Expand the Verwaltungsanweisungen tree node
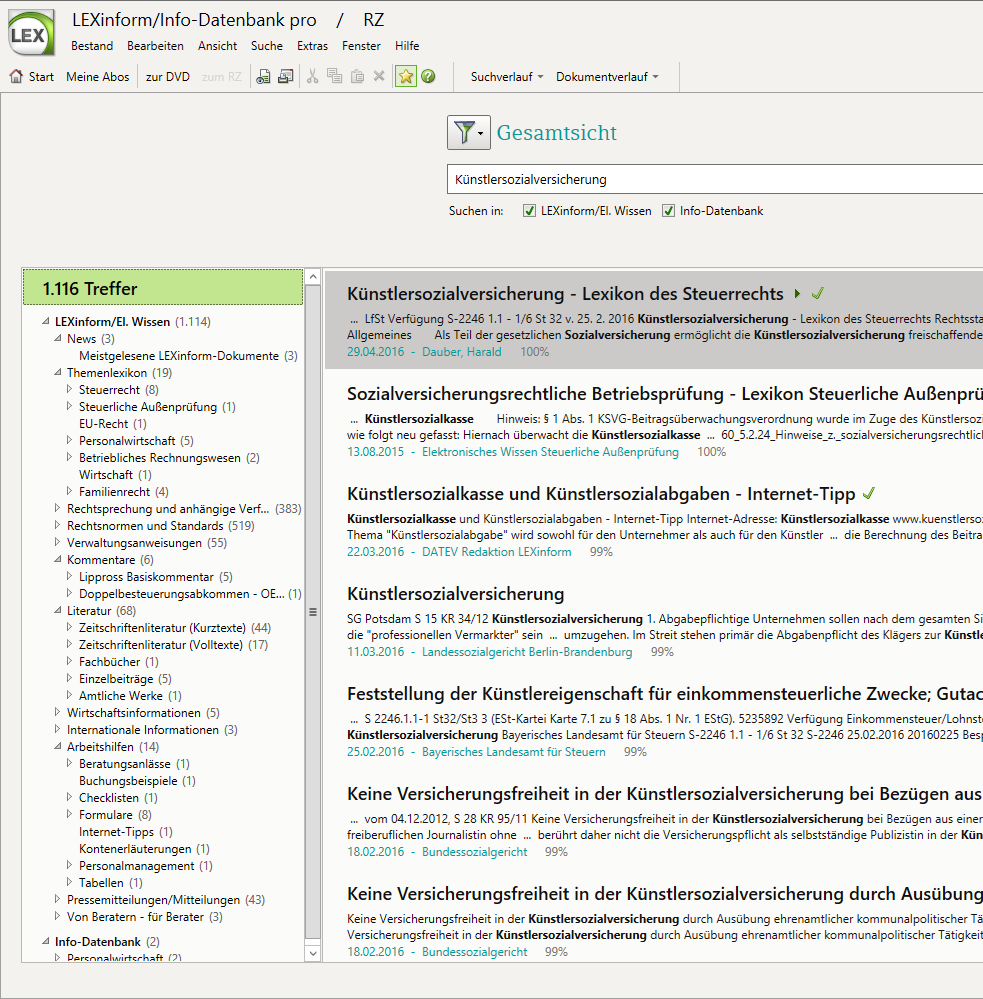Image resolution: width=983 pixels, height=999 pixels. 58,543
